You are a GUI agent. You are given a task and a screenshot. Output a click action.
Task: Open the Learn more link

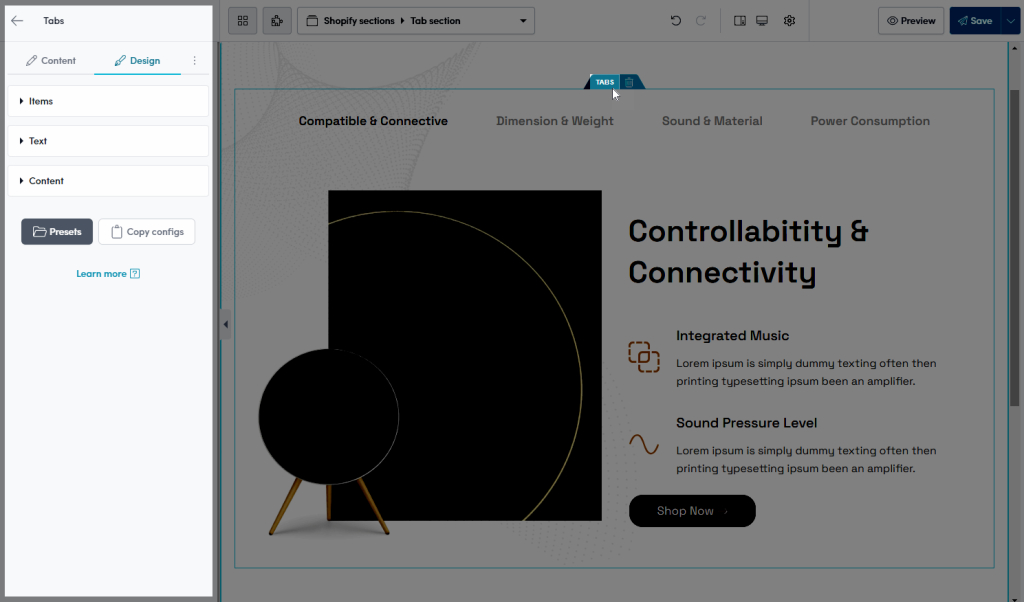[108, 274]
